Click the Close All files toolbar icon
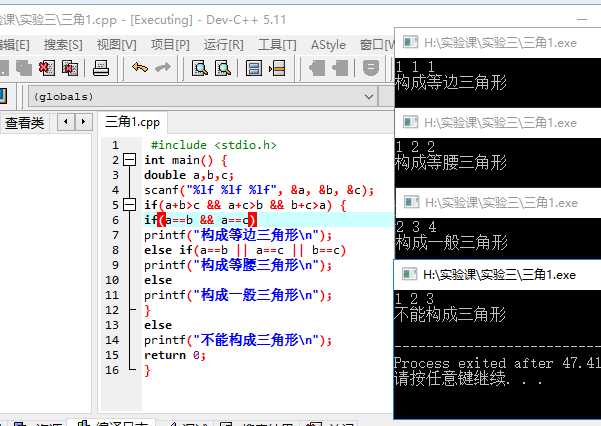The image size is (601, 426). click(70, 68)
